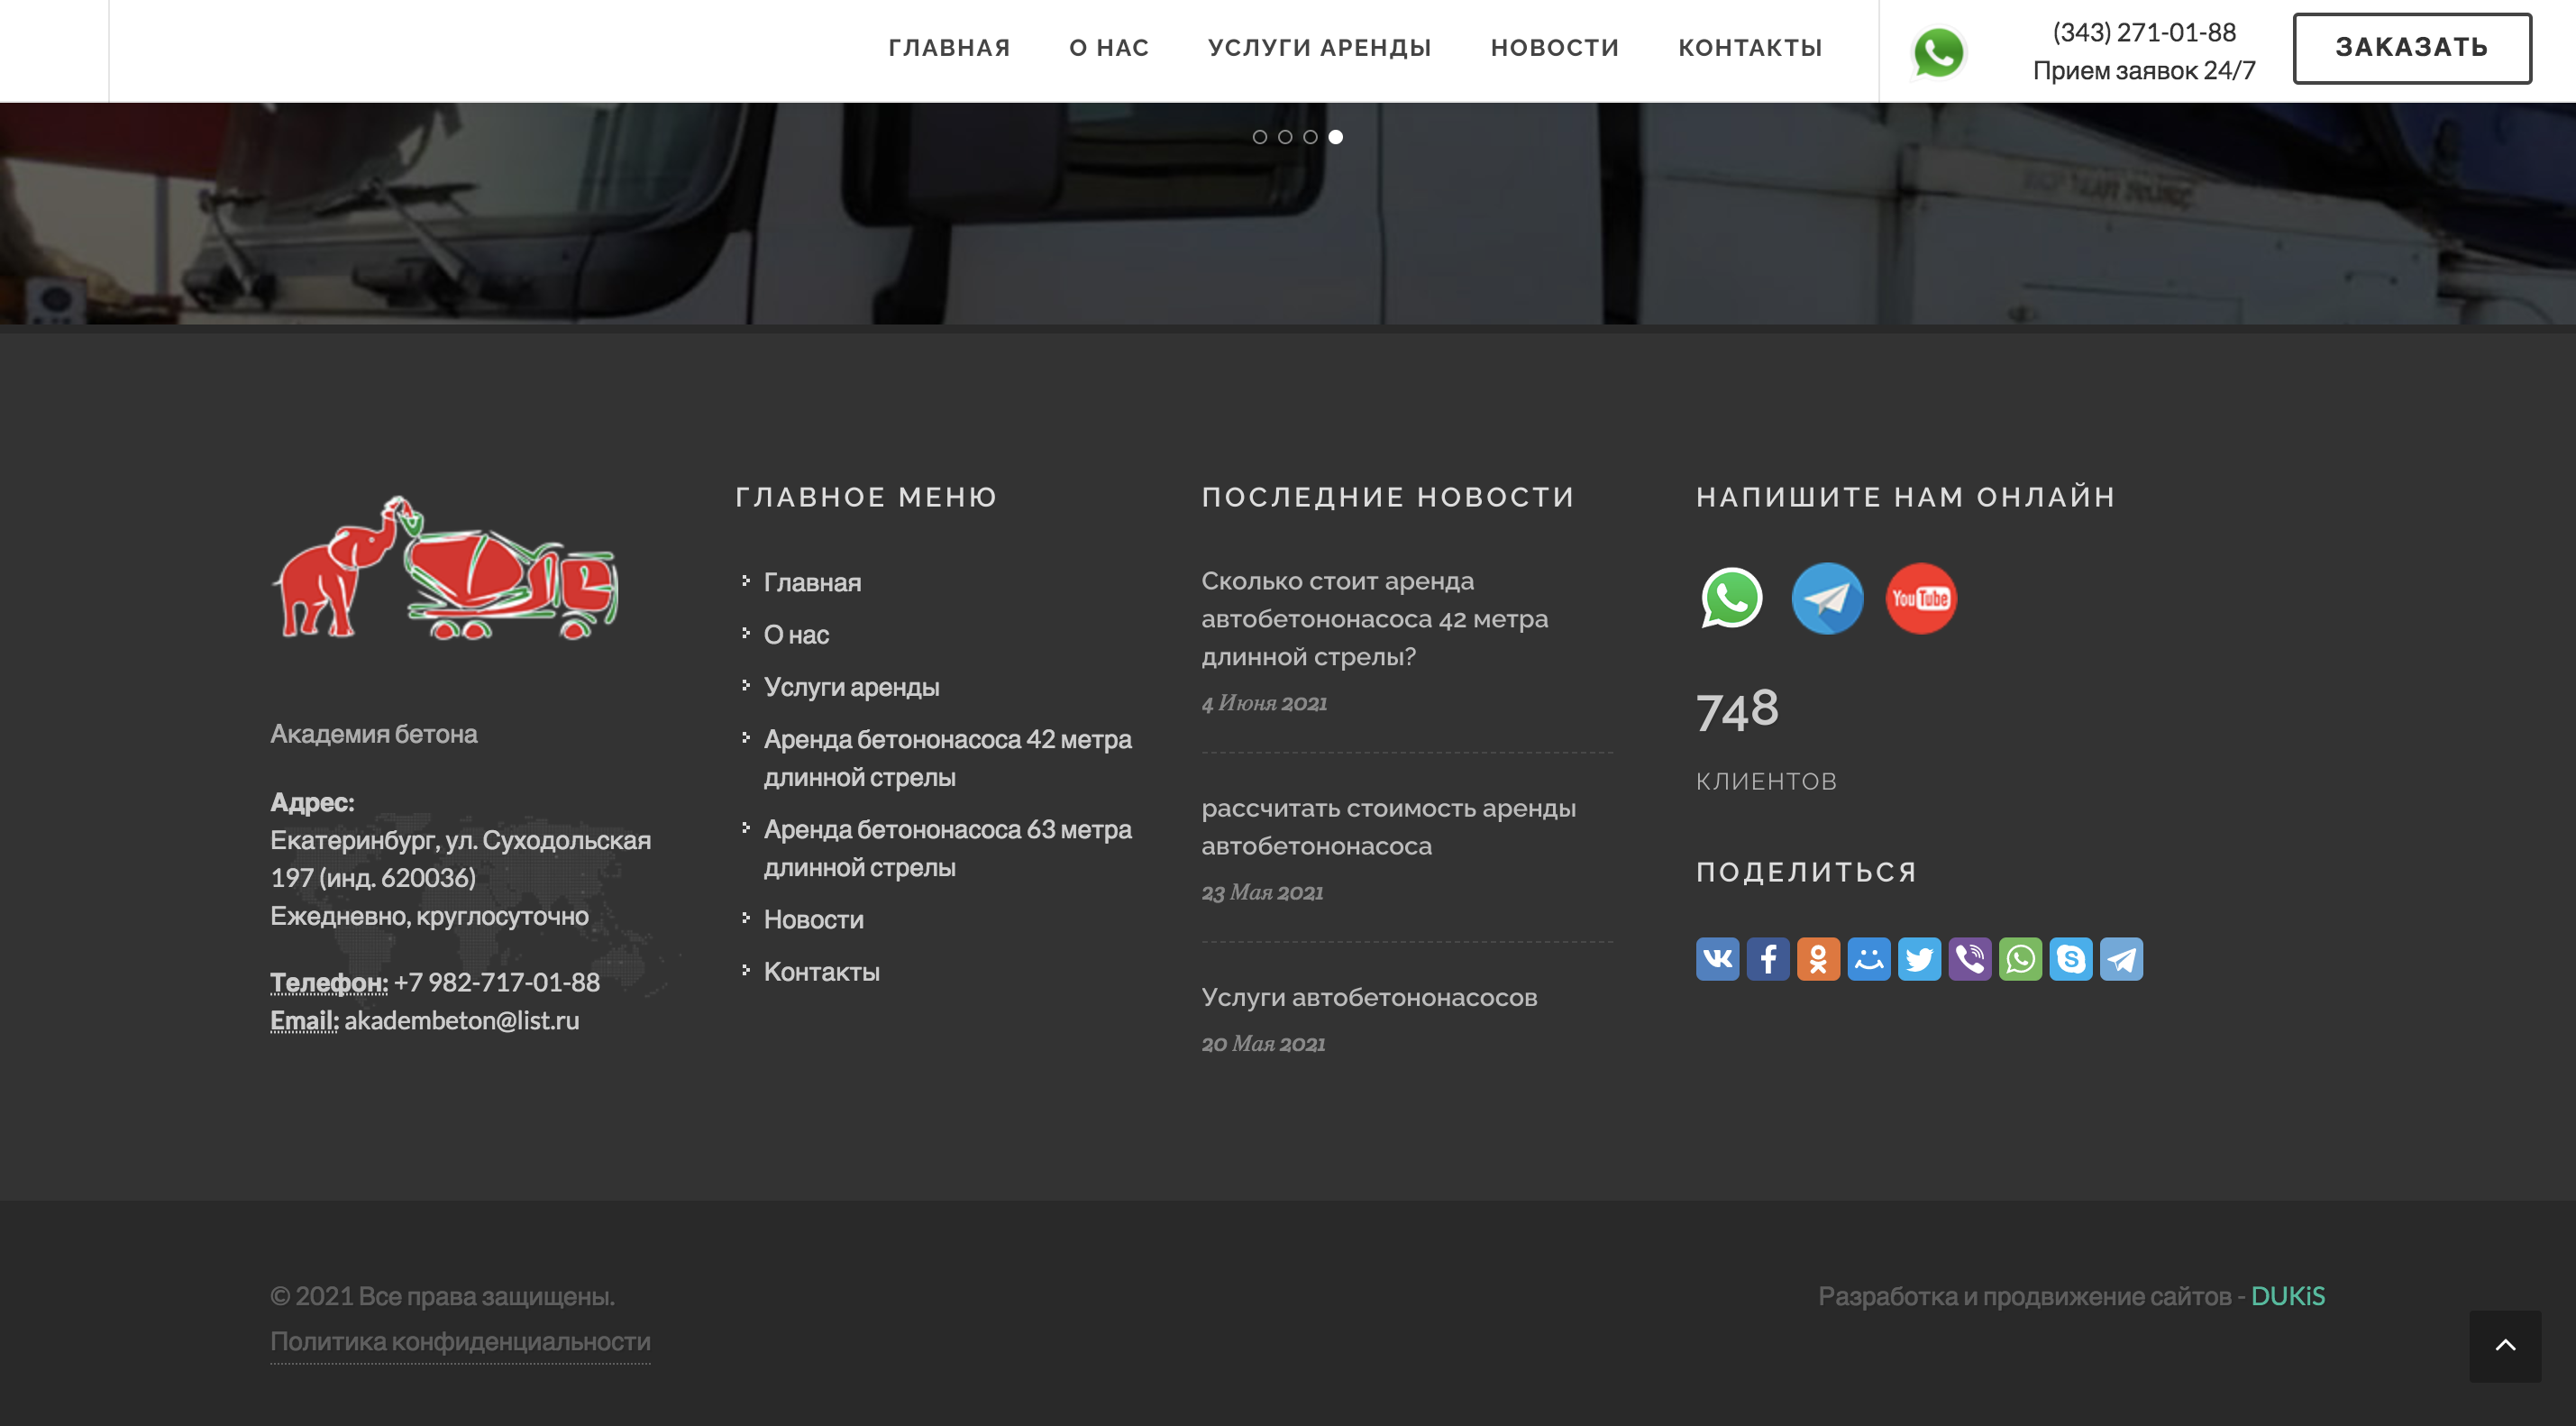This screenshot has width=2576, height=1426.
Task: Click the WhatsApp icon in the header
Action: tap(1938, 51)
